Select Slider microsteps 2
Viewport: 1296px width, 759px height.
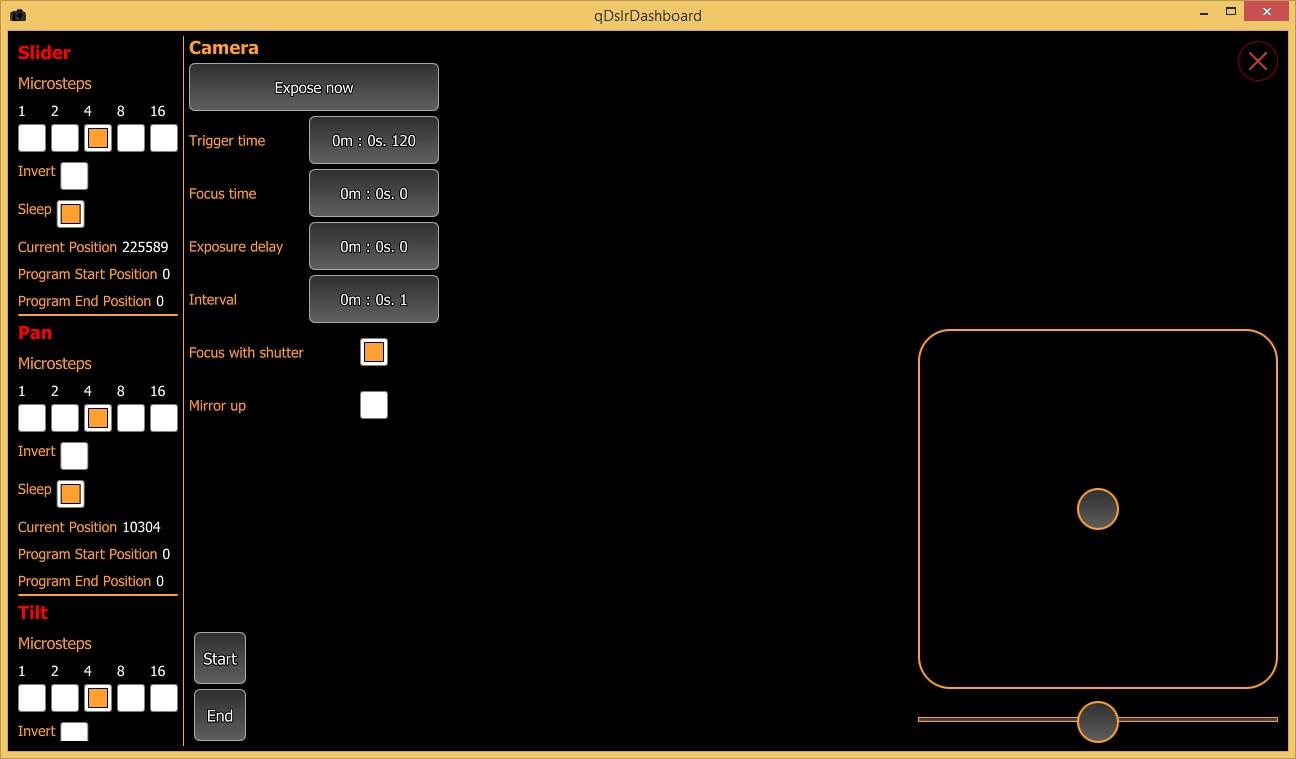[65, 138]
